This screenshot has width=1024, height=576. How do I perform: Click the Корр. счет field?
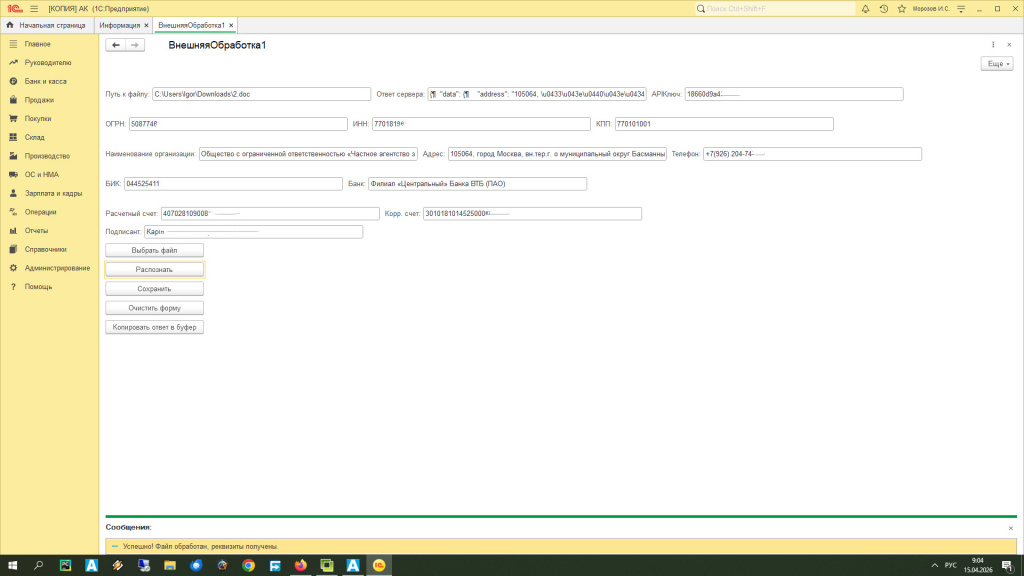point(532,214)
